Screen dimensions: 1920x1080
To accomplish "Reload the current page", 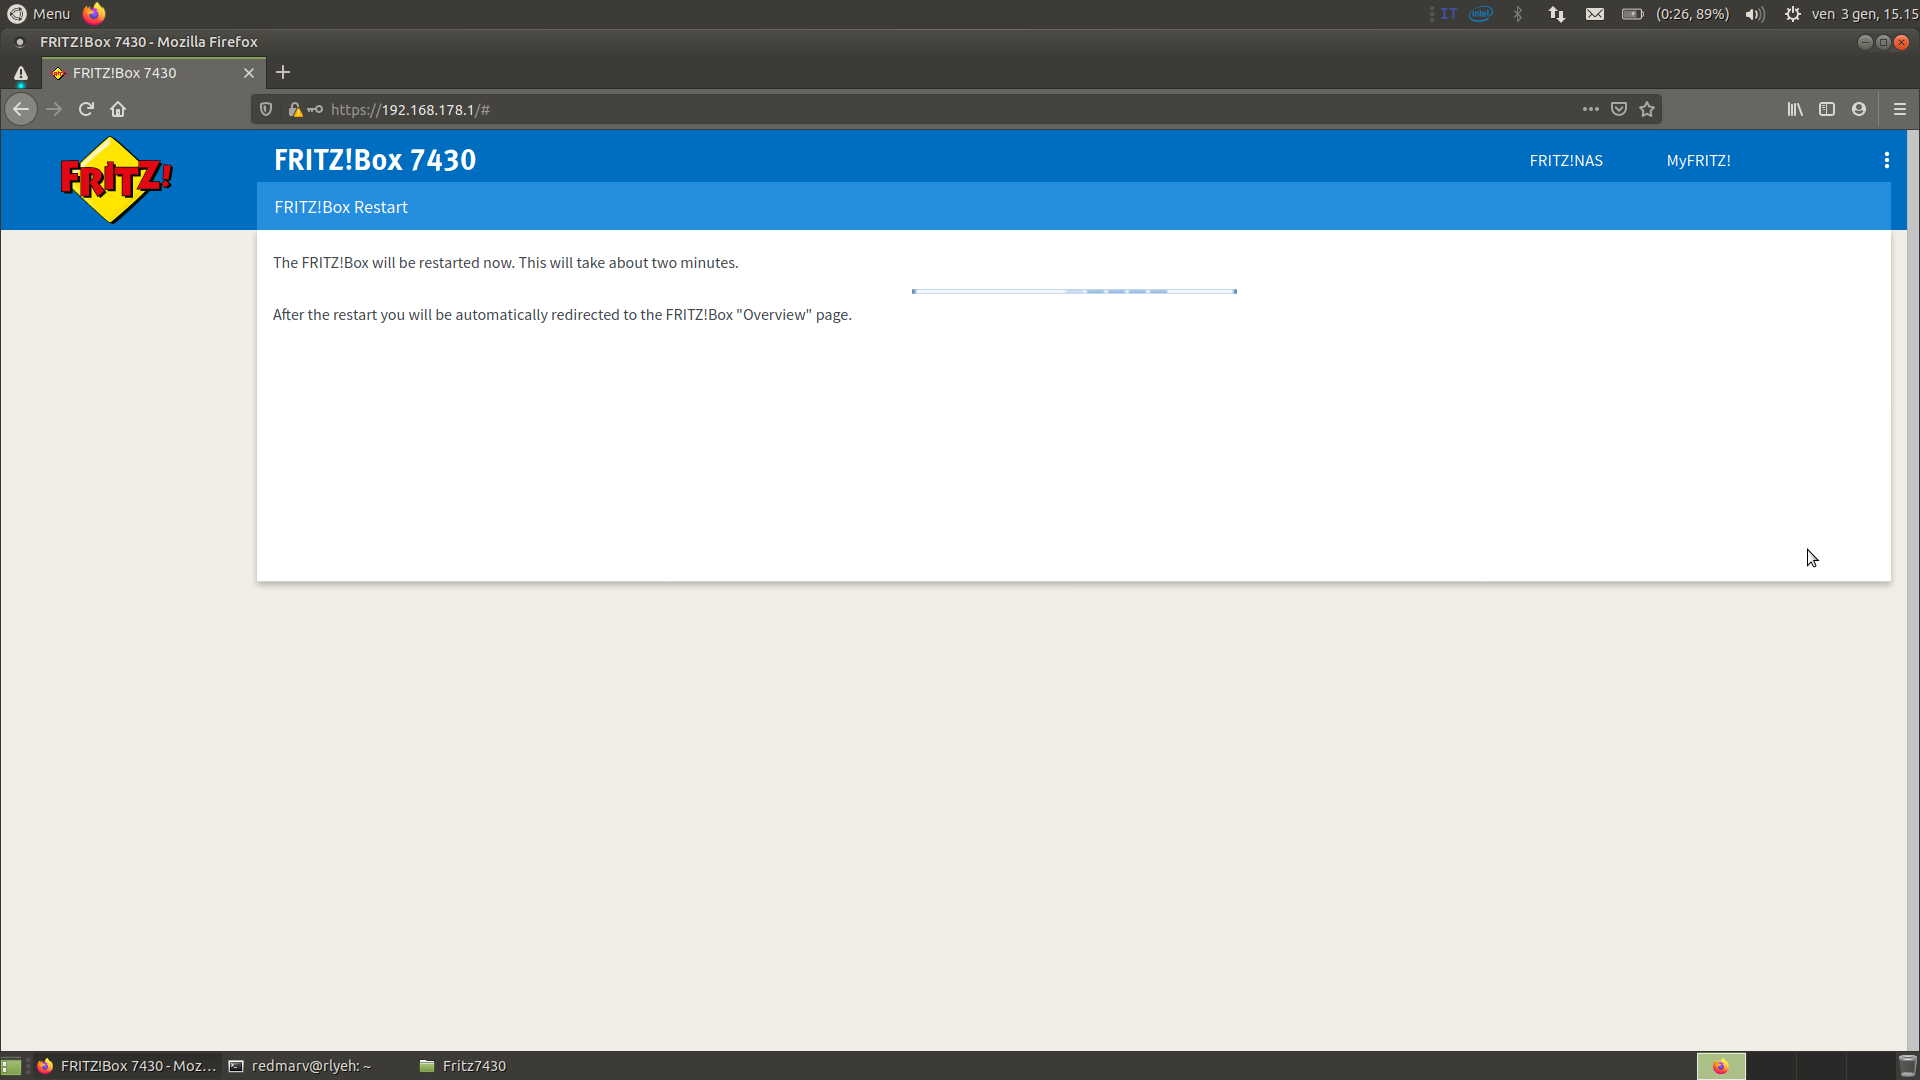I will pyautogui.click(x=86, y=109).
